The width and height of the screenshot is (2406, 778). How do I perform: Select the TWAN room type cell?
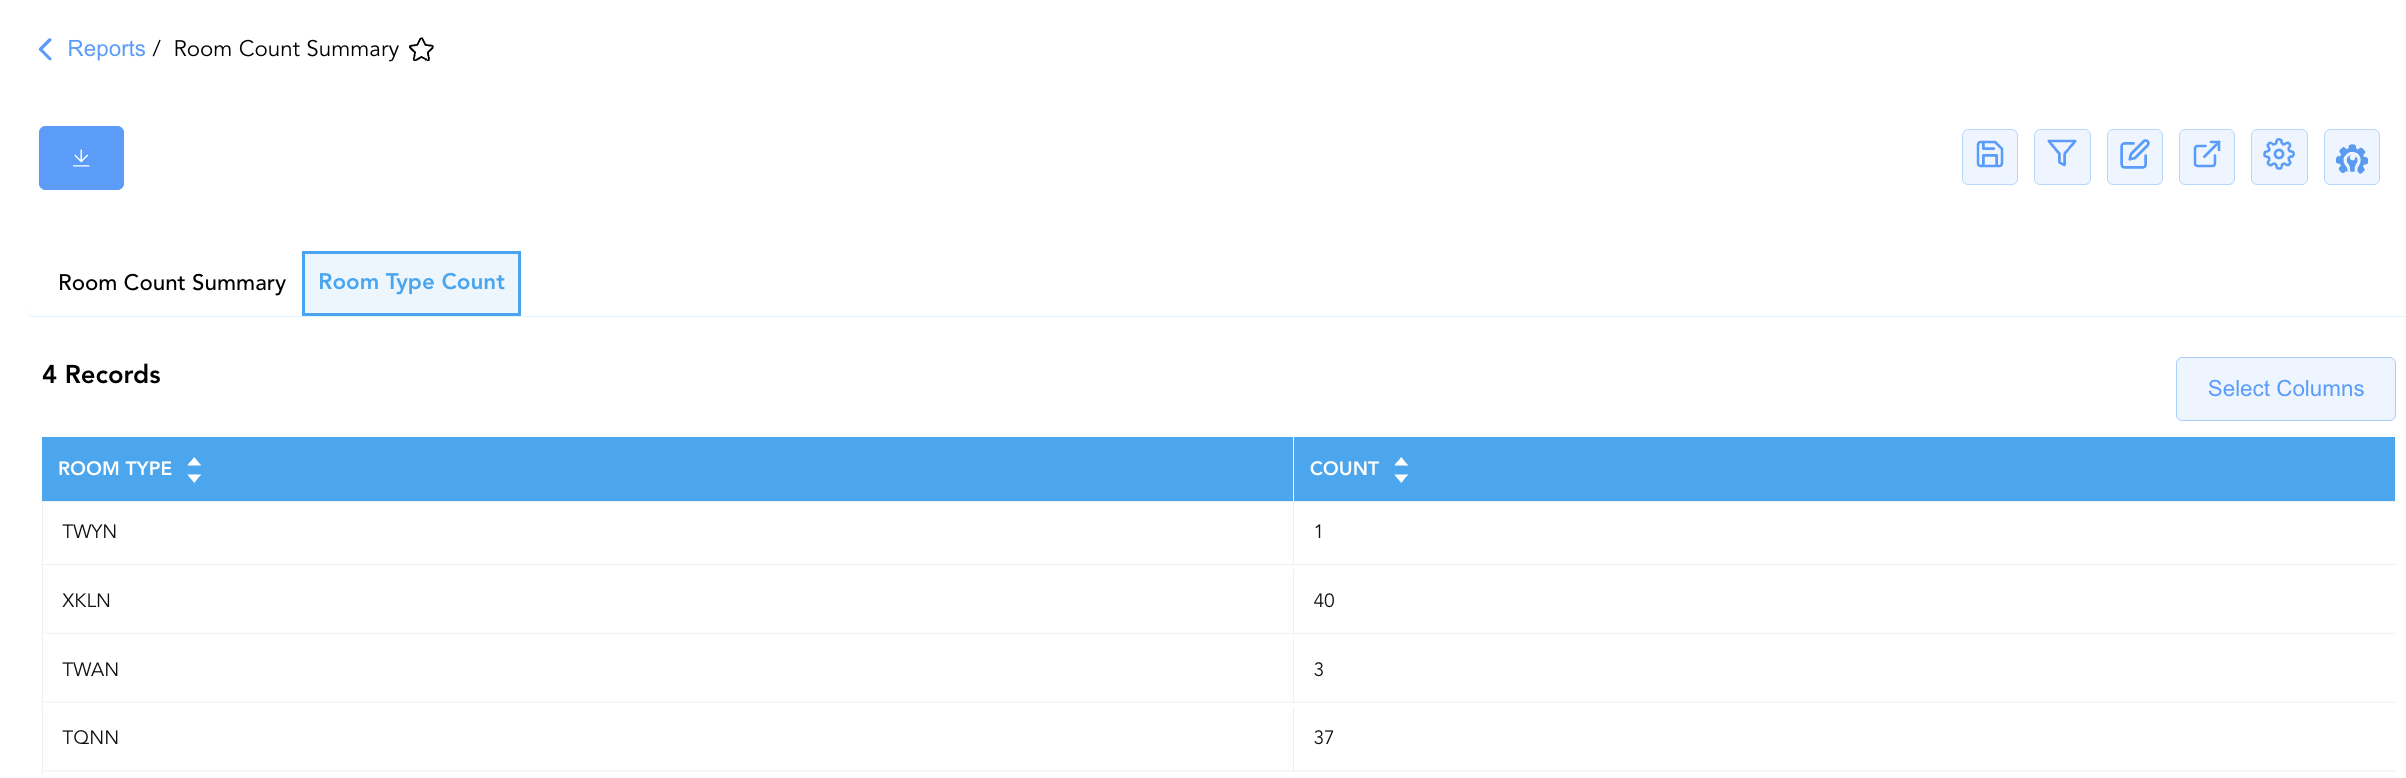coord(667,669)
